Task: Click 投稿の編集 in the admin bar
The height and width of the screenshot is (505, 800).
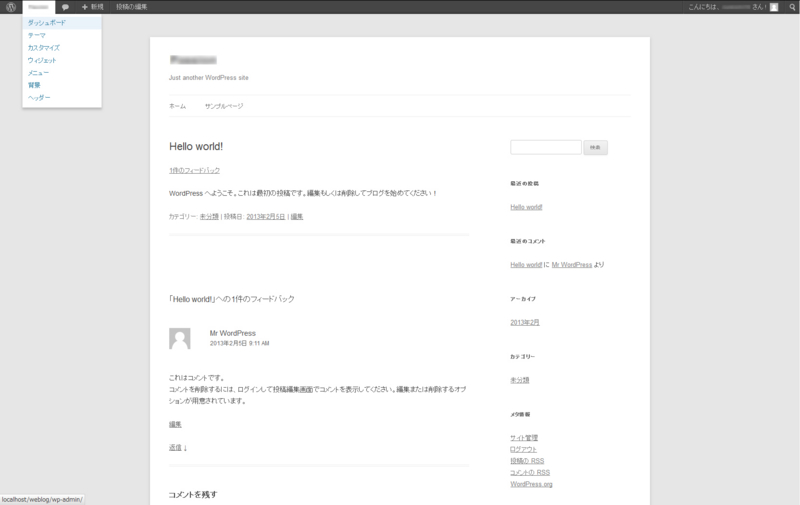Action: [132, 7]
